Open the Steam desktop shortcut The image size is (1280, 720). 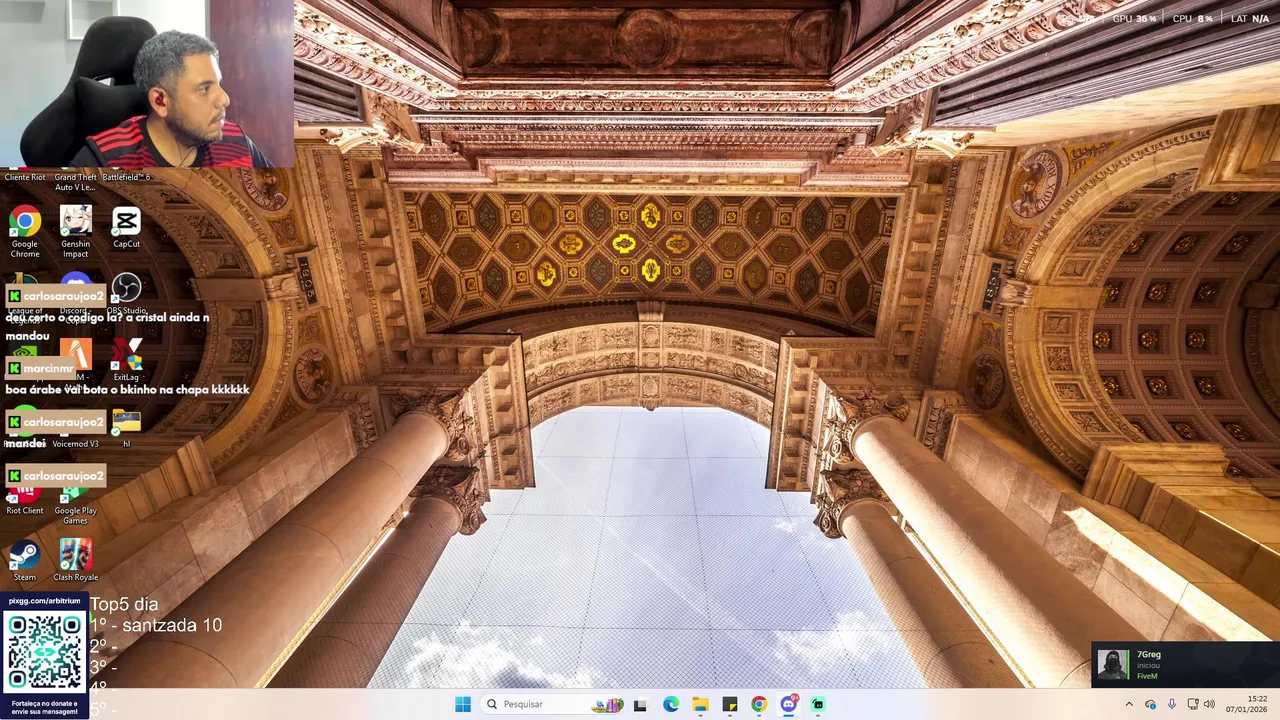point(25,560)
